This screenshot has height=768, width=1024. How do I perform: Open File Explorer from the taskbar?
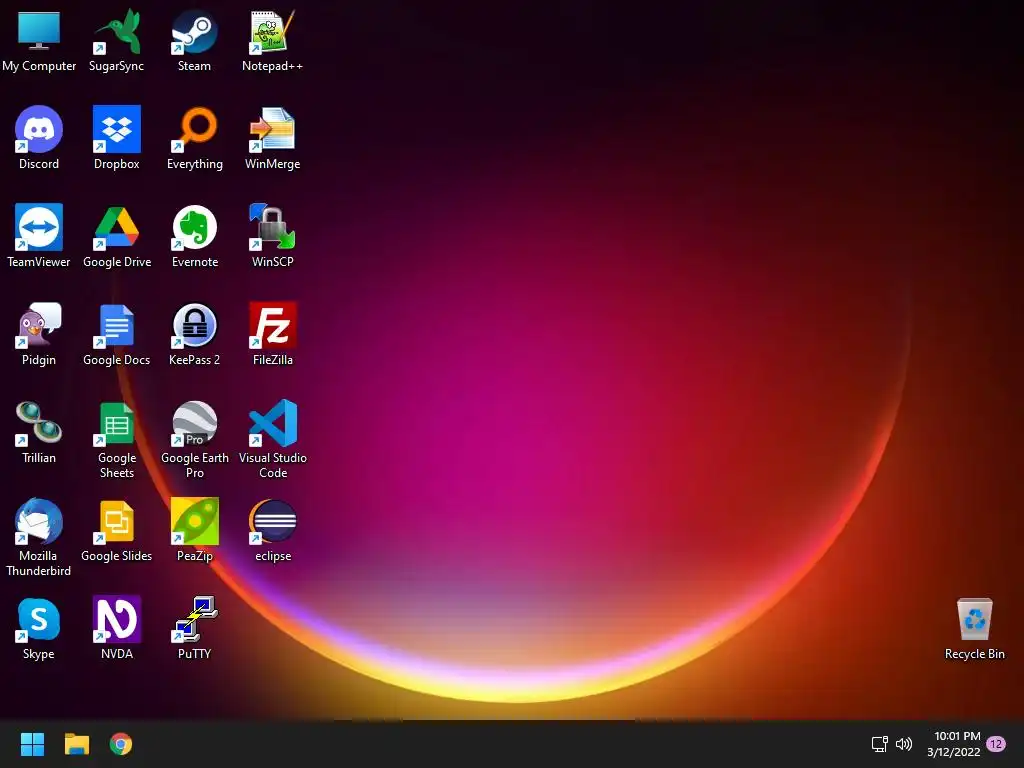pos(76,744)
